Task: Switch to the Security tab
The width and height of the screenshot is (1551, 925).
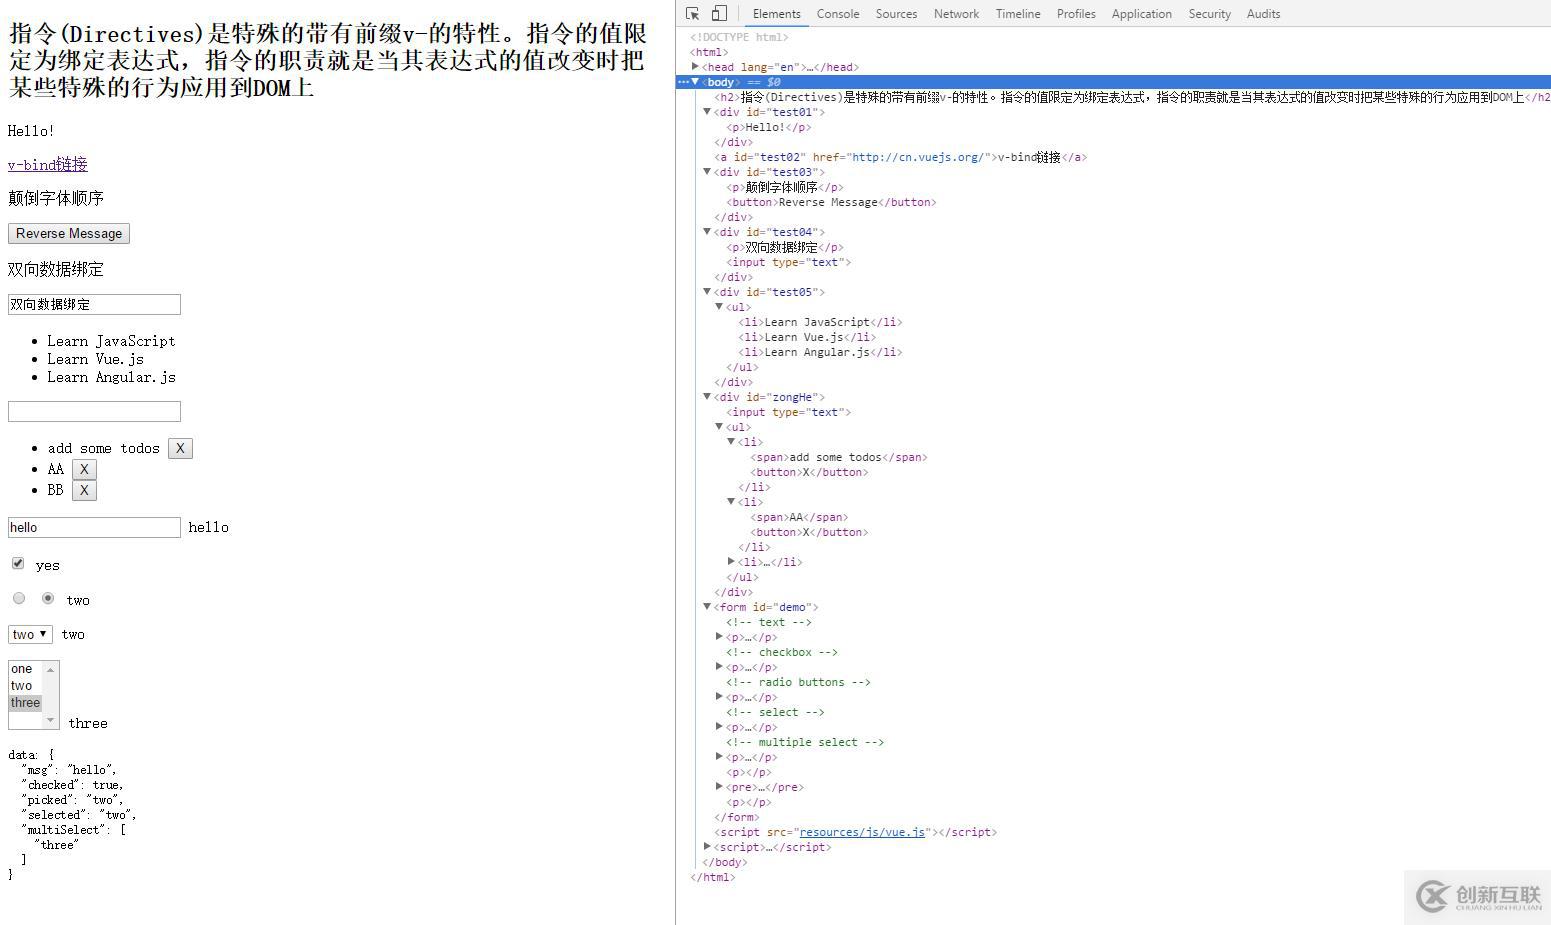Action: [x=1209, y=14]
